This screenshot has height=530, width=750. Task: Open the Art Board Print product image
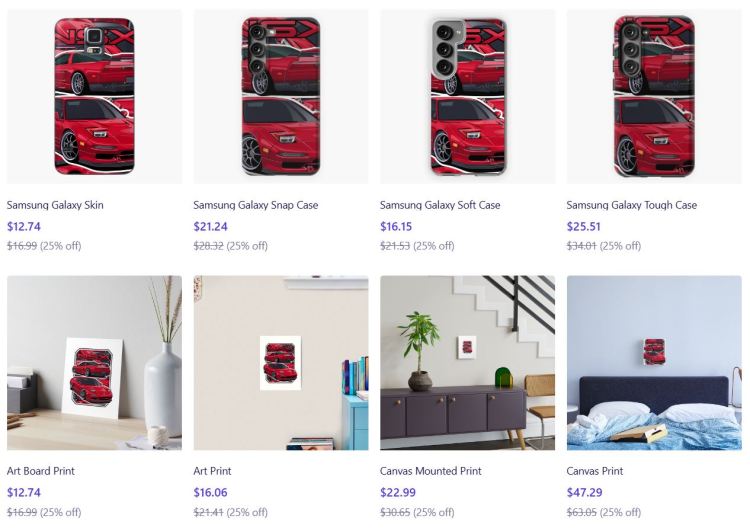94,363
